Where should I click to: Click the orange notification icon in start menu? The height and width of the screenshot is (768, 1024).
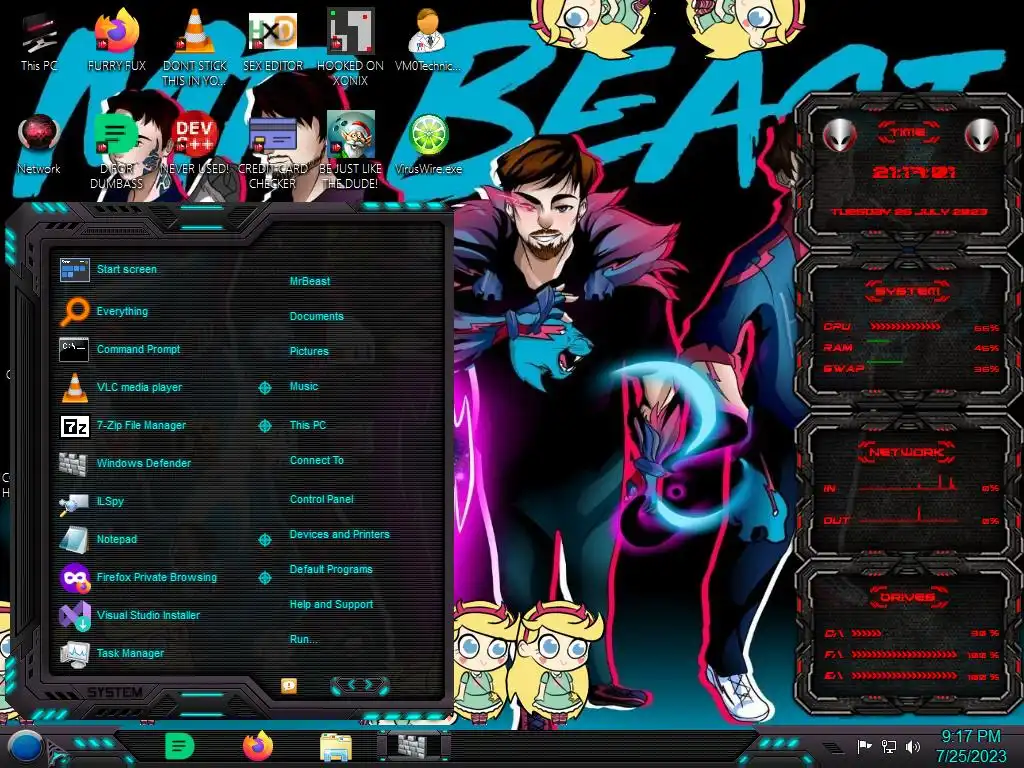click(289, 685)
